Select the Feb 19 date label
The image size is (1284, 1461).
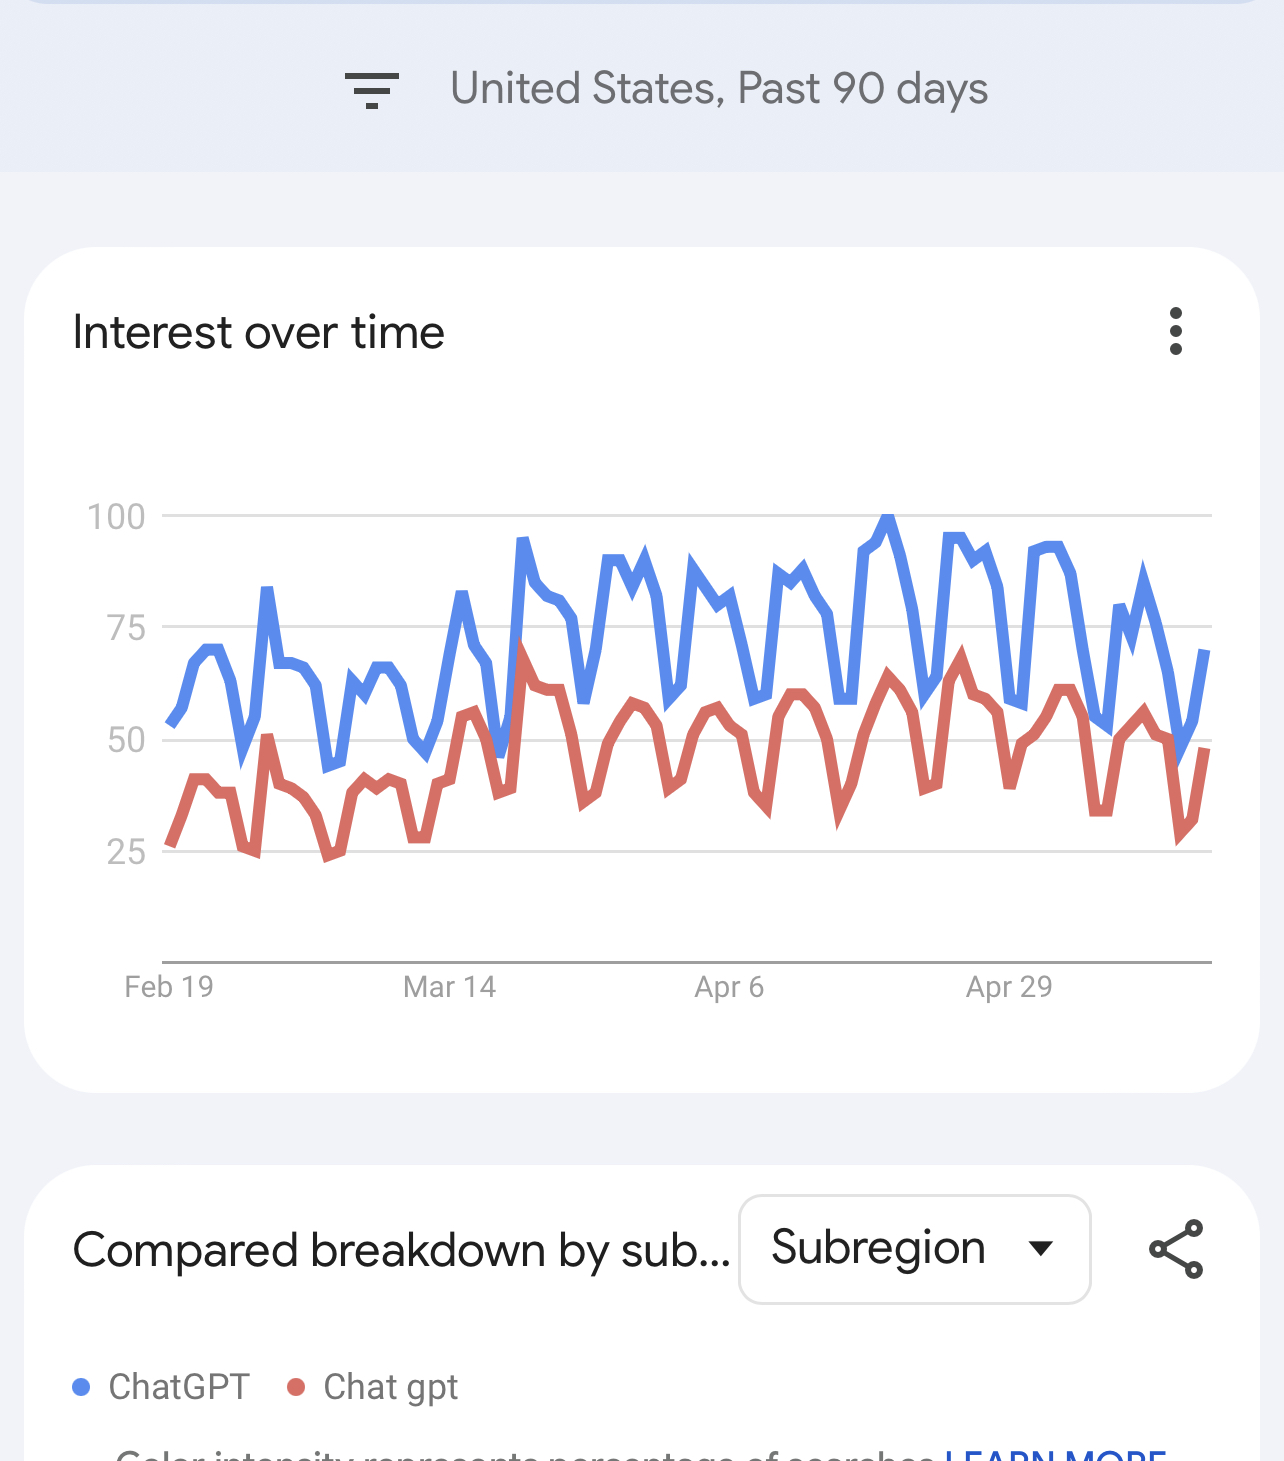click(169, 987)
